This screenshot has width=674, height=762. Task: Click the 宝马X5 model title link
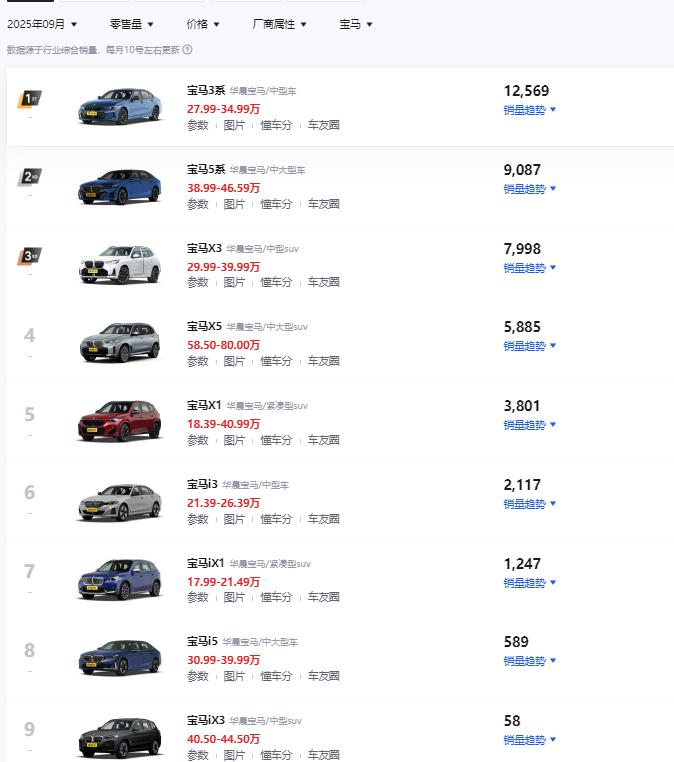coord(204,326)
